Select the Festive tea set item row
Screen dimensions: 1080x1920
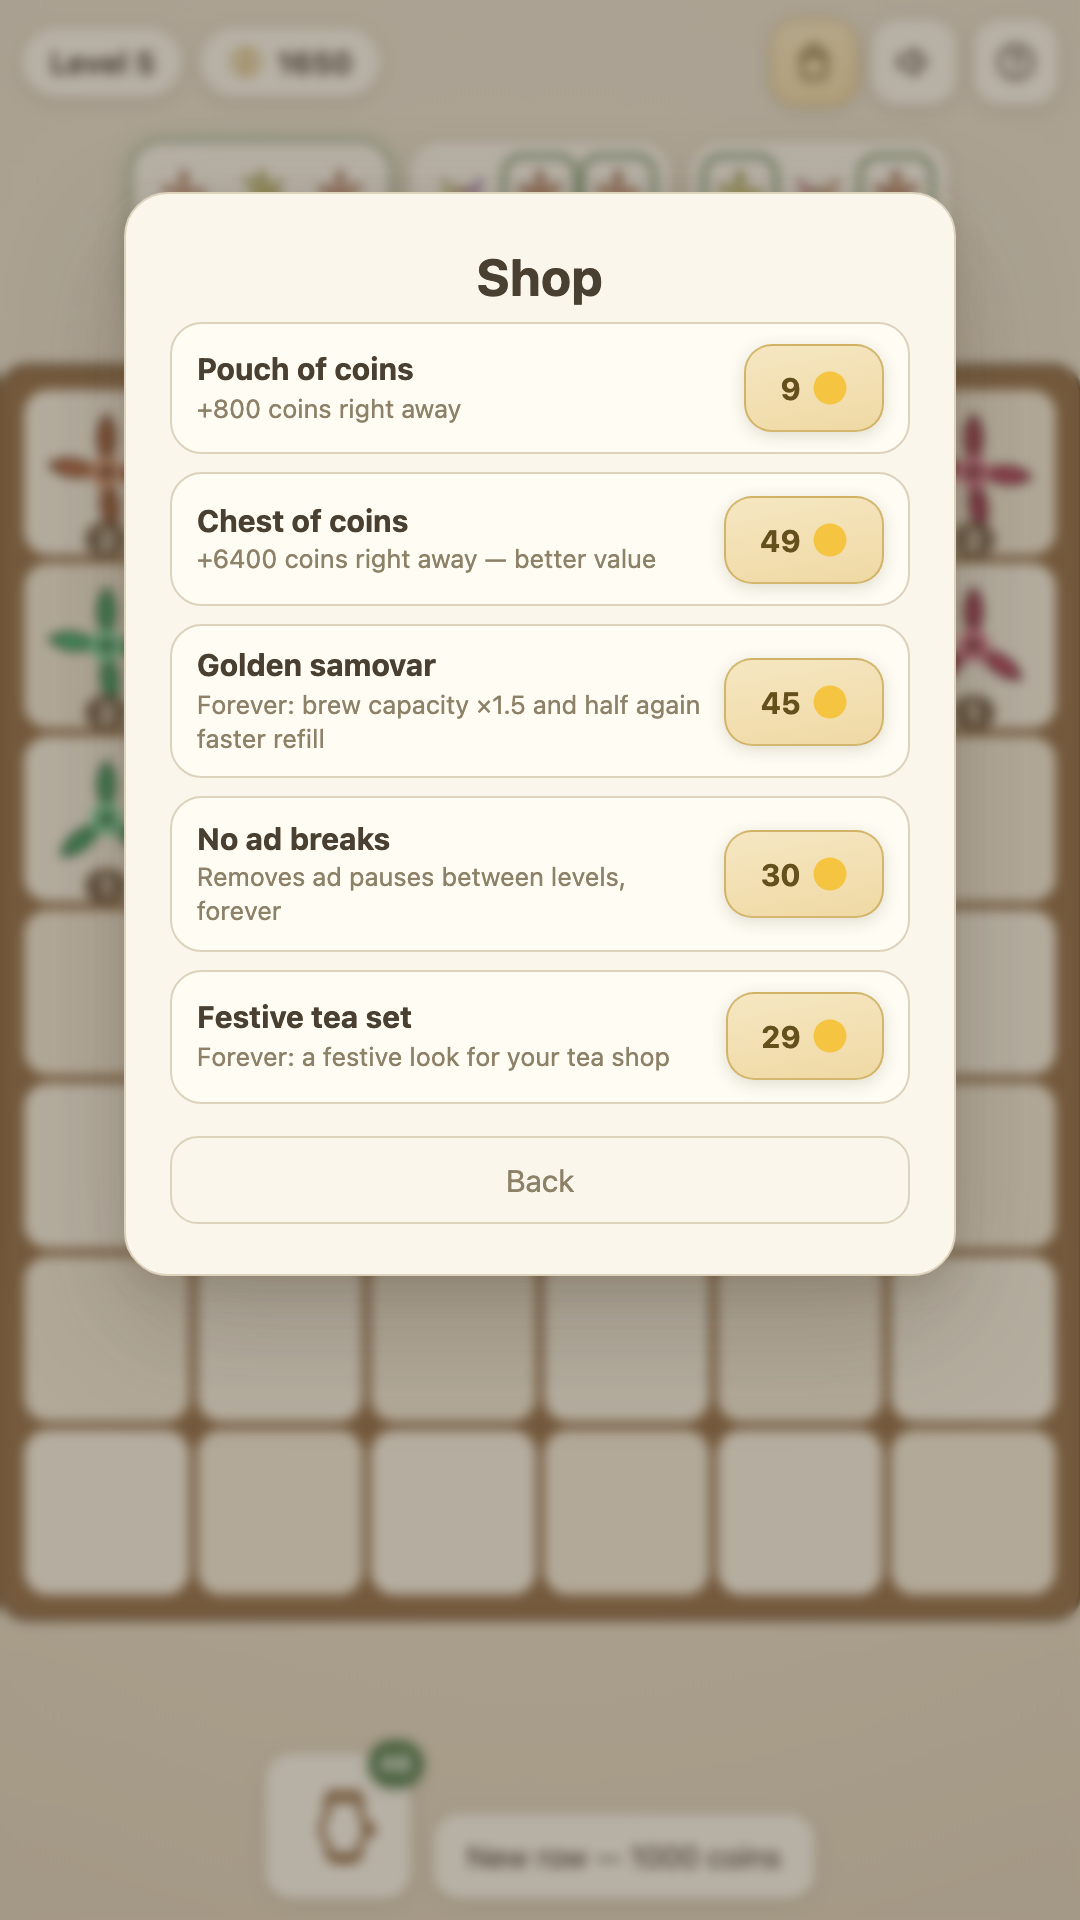(x=540, y=1037)
